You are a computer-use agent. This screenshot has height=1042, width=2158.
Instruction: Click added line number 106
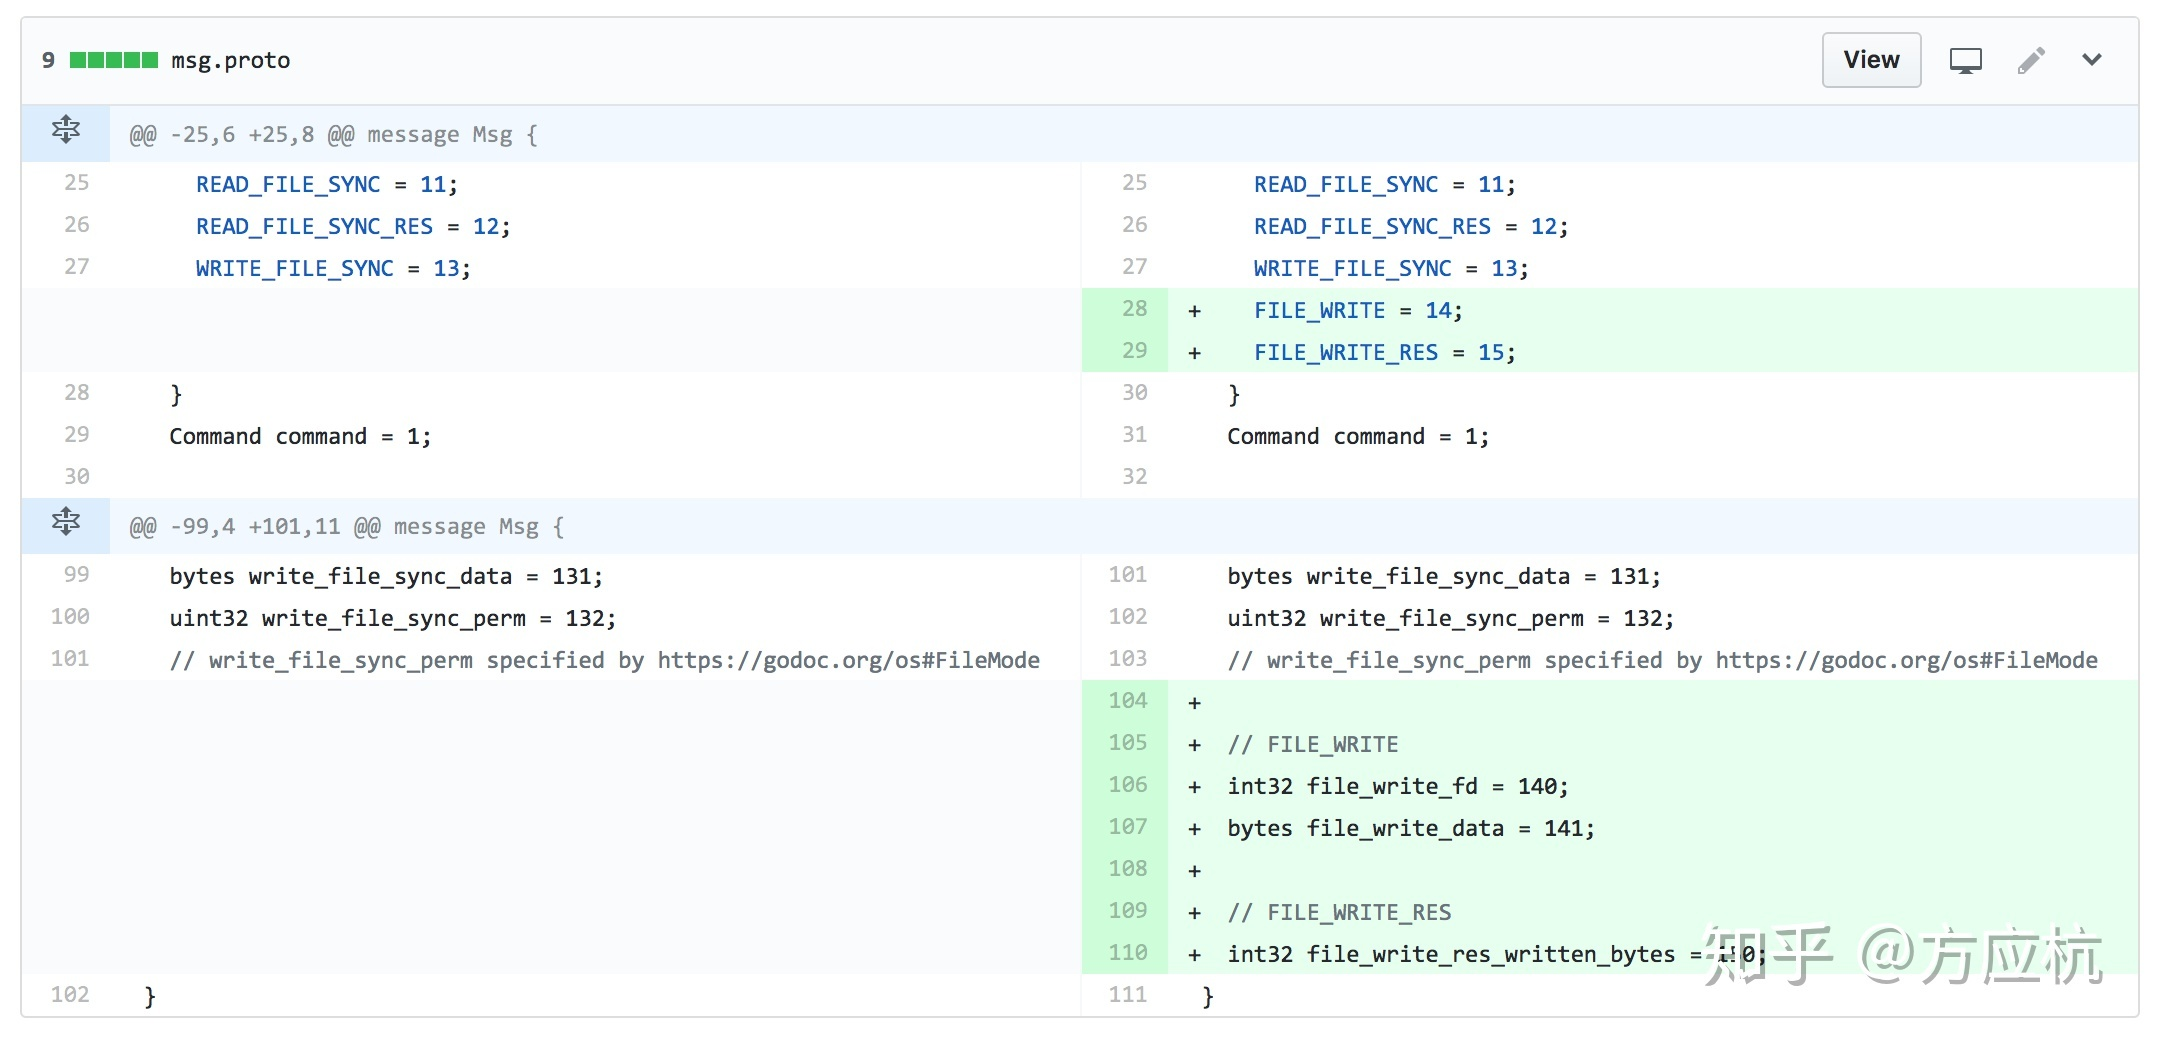point(1127,785)
